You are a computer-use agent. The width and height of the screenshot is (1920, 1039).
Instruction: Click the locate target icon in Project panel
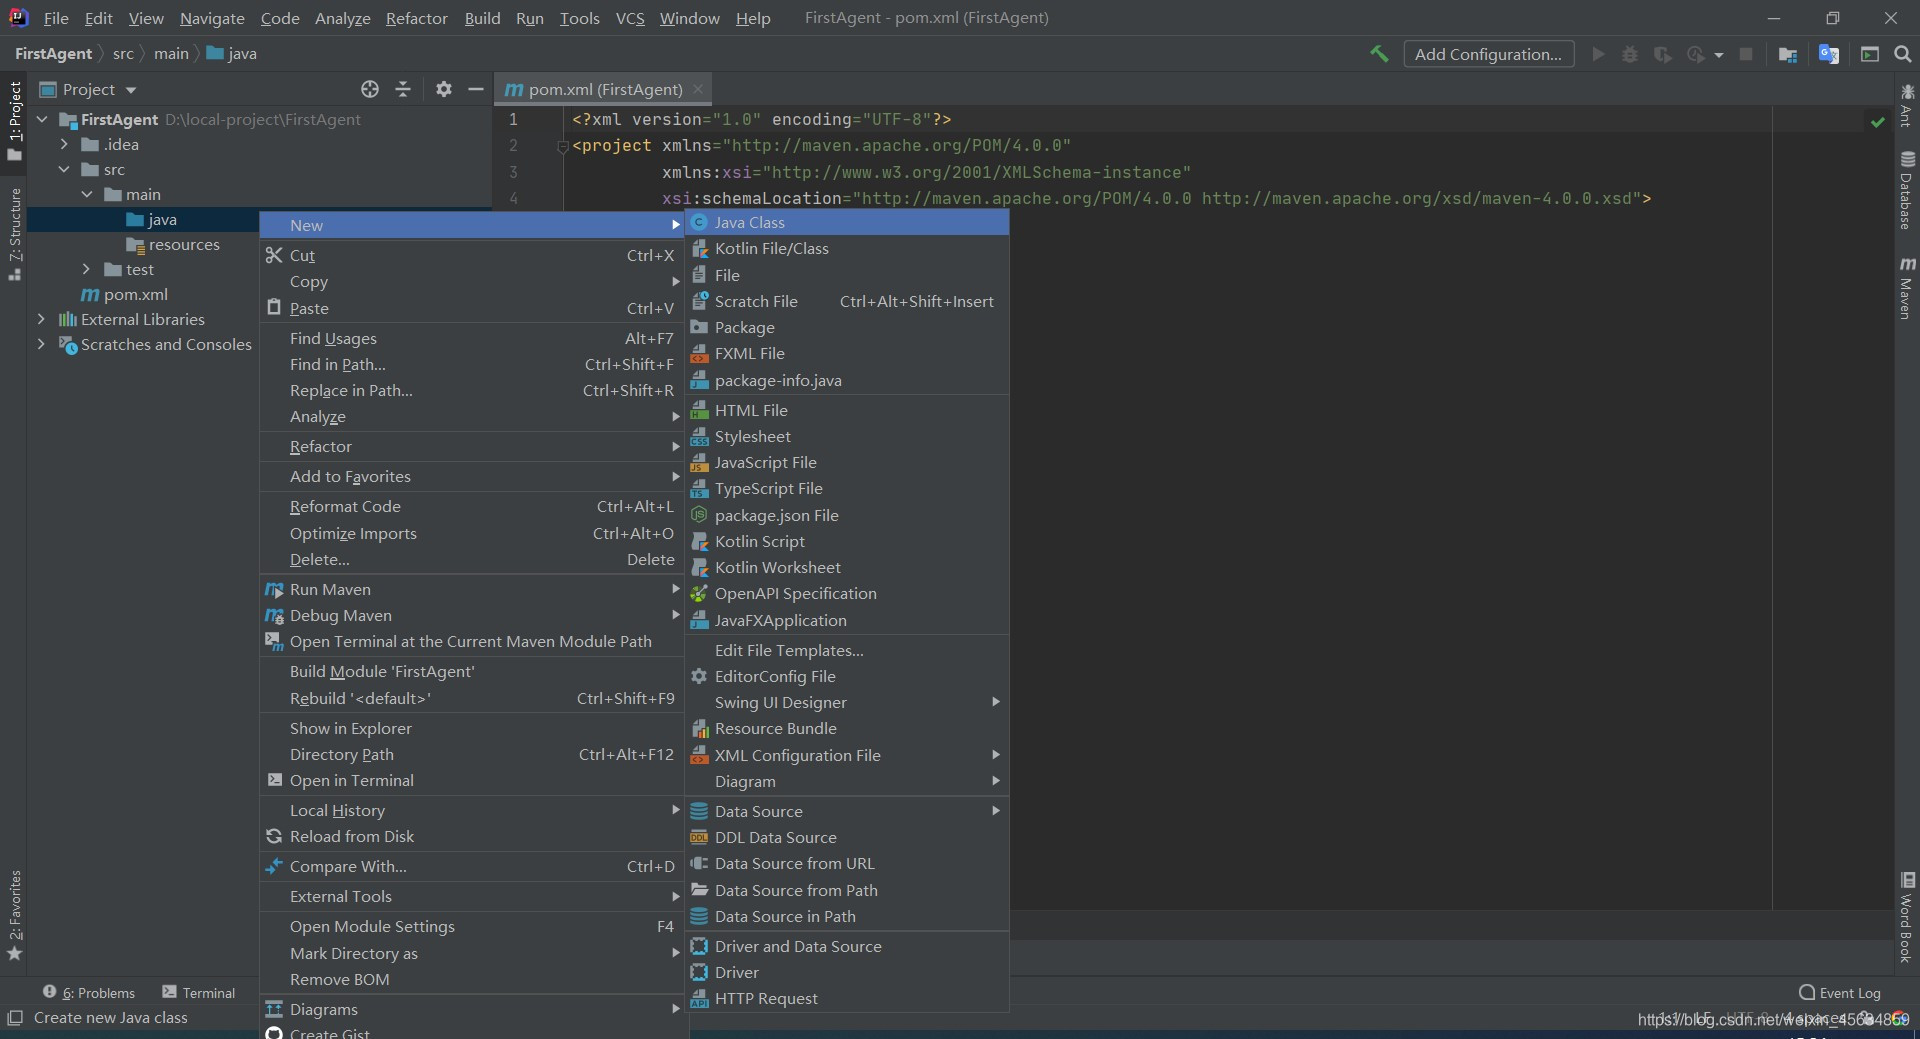click(370, 89)
